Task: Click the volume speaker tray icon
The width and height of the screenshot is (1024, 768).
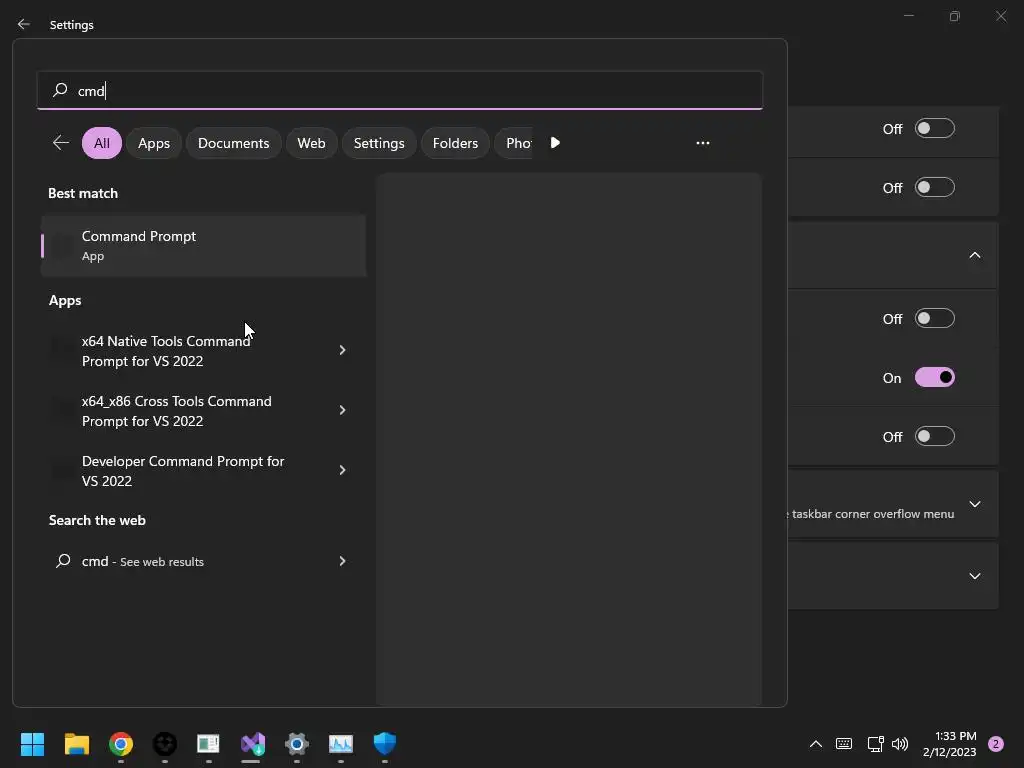Action: (900, 743)
